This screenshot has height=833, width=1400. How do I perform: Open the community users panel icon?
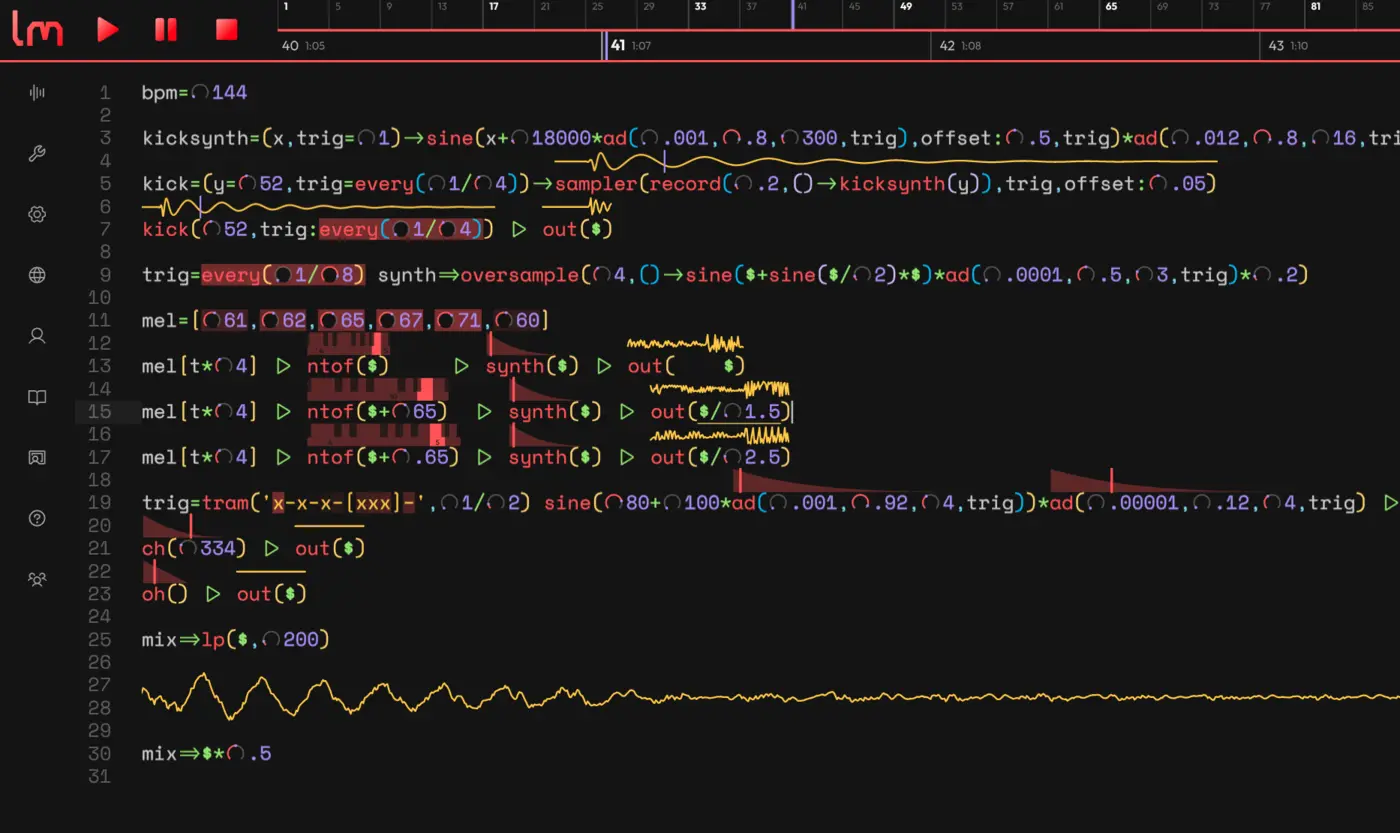[37, 578]
